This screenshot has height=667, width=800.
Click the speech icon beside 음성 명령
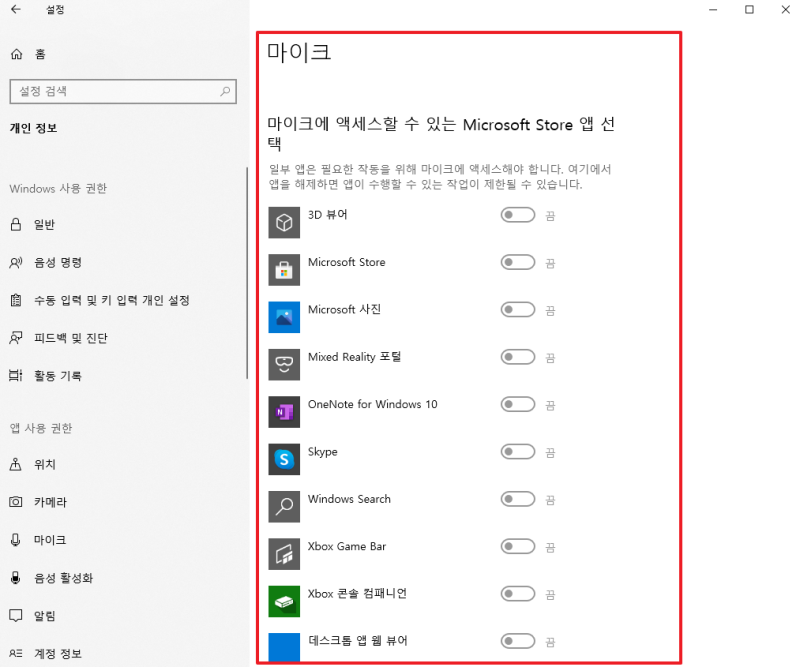coord(16,262)
